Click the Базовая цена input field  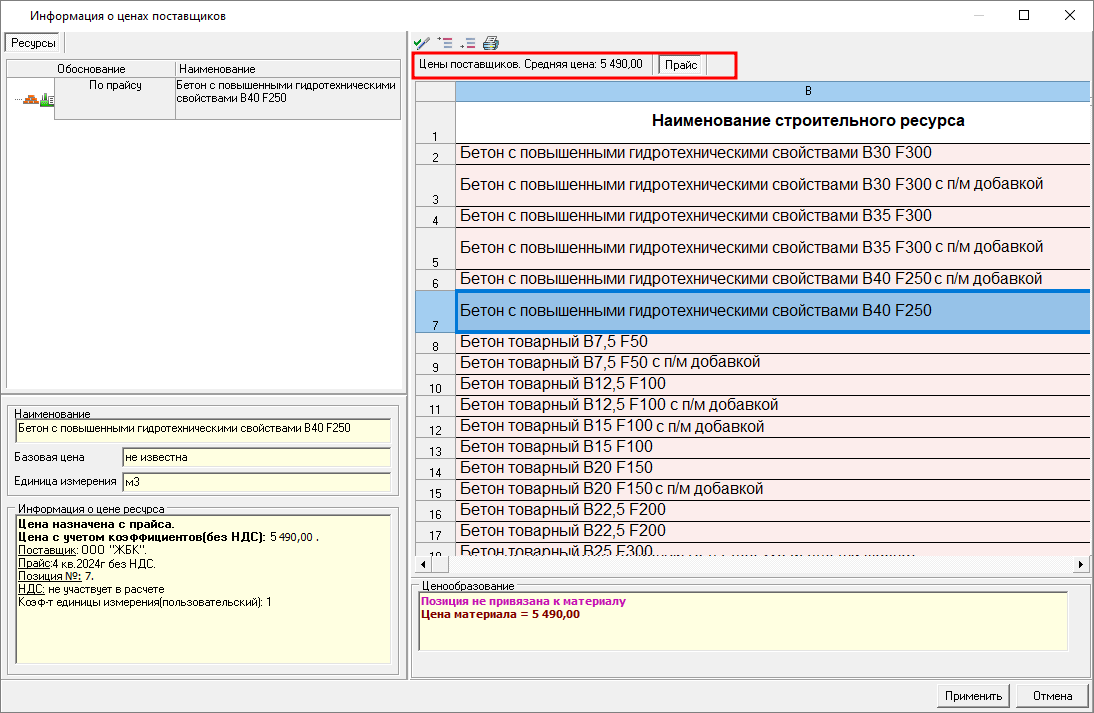(x=256, y=457)
